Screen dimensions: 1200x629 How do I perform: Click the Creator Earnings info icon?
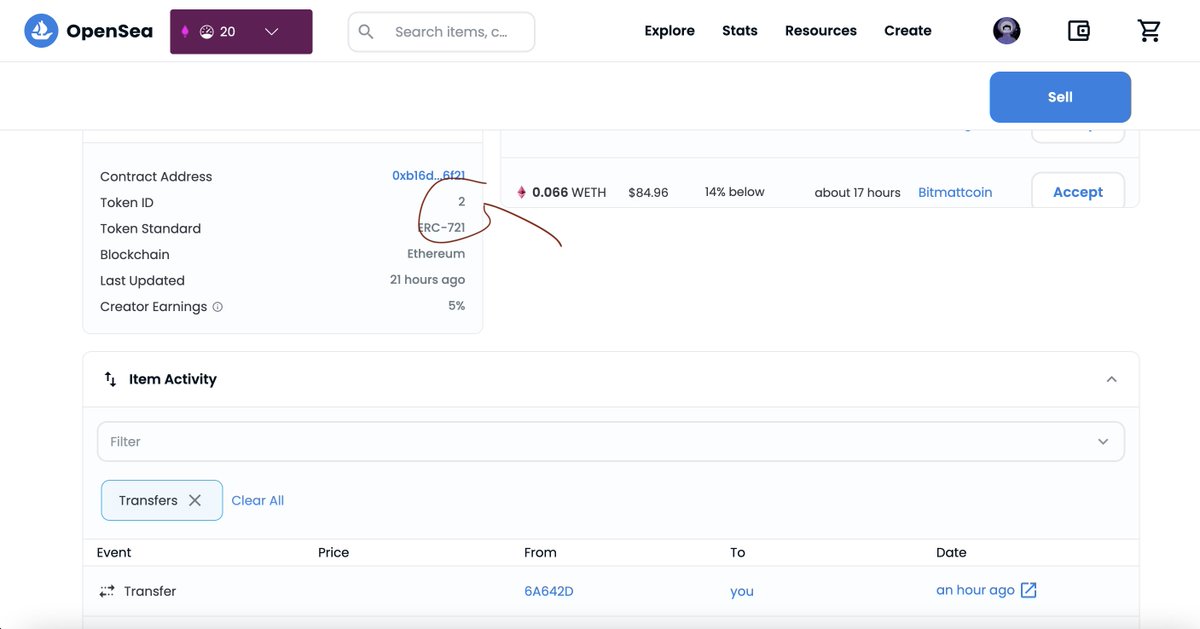click(x=218, y=307)
